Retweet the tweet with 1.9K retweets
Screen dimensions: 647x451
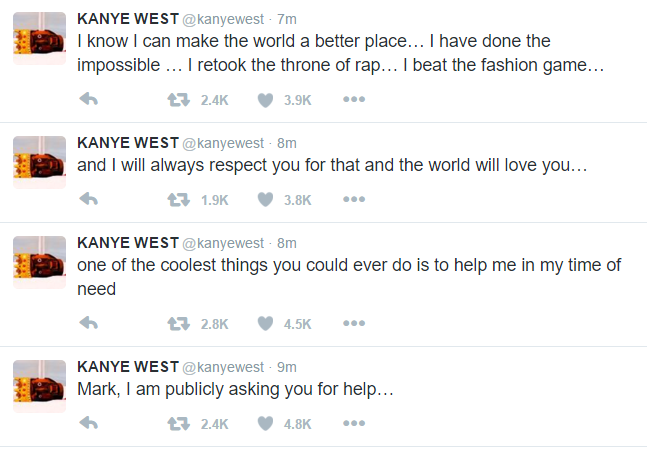[x=179, y=199]
